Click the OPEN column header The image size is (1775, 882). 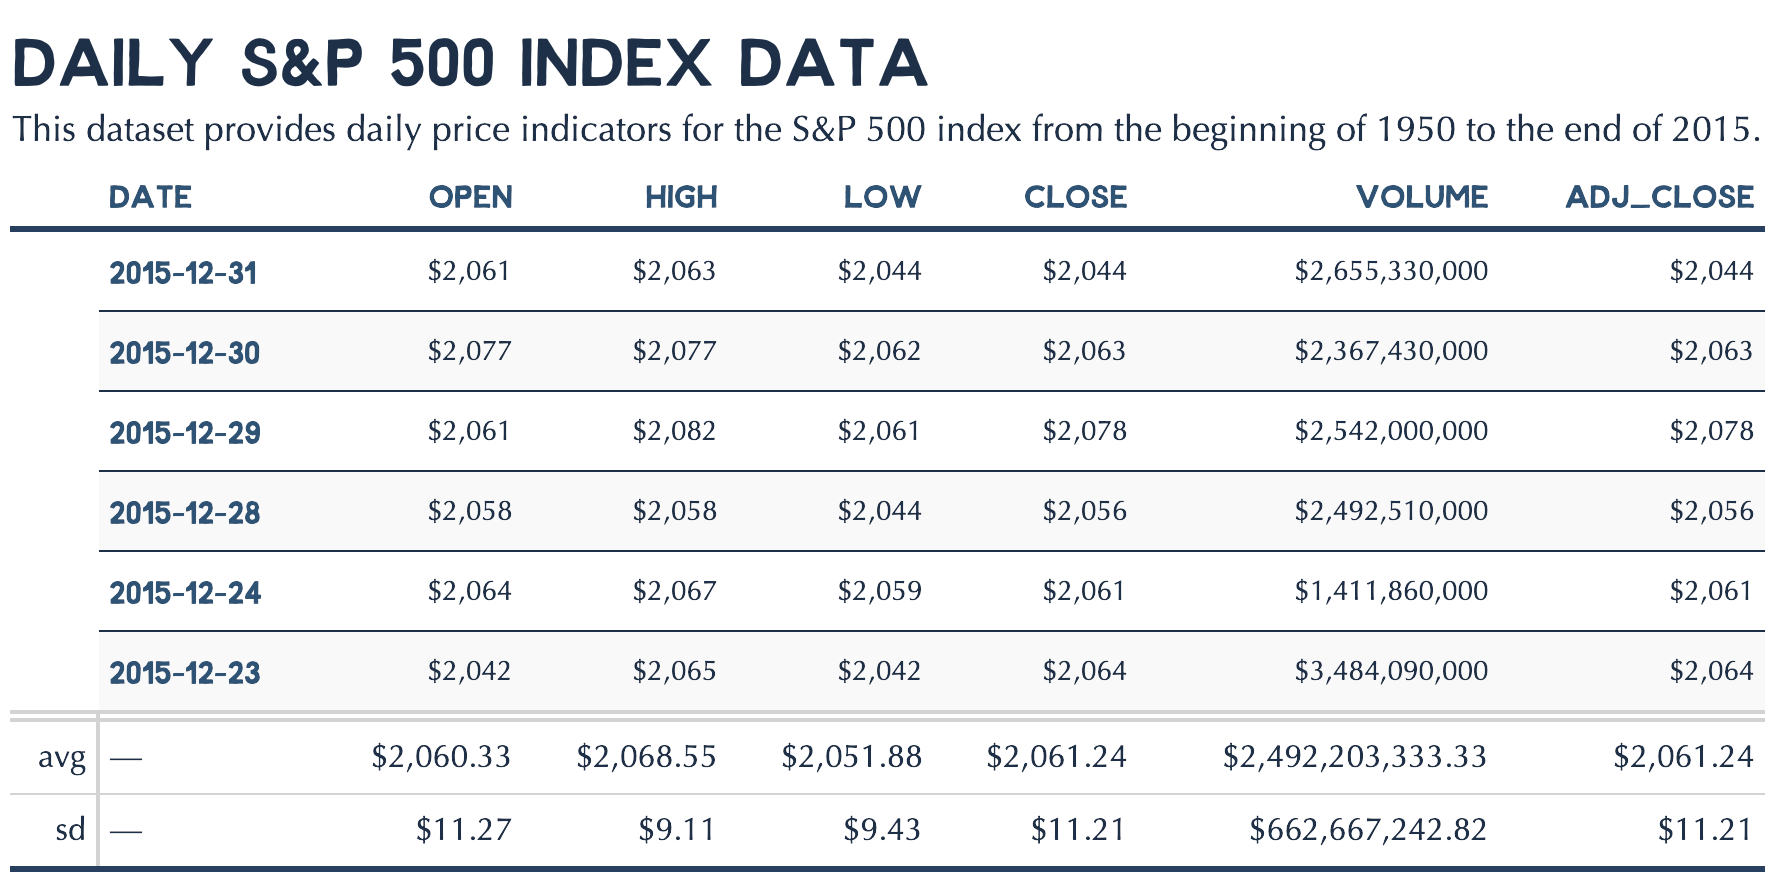[x=470, y=197]
